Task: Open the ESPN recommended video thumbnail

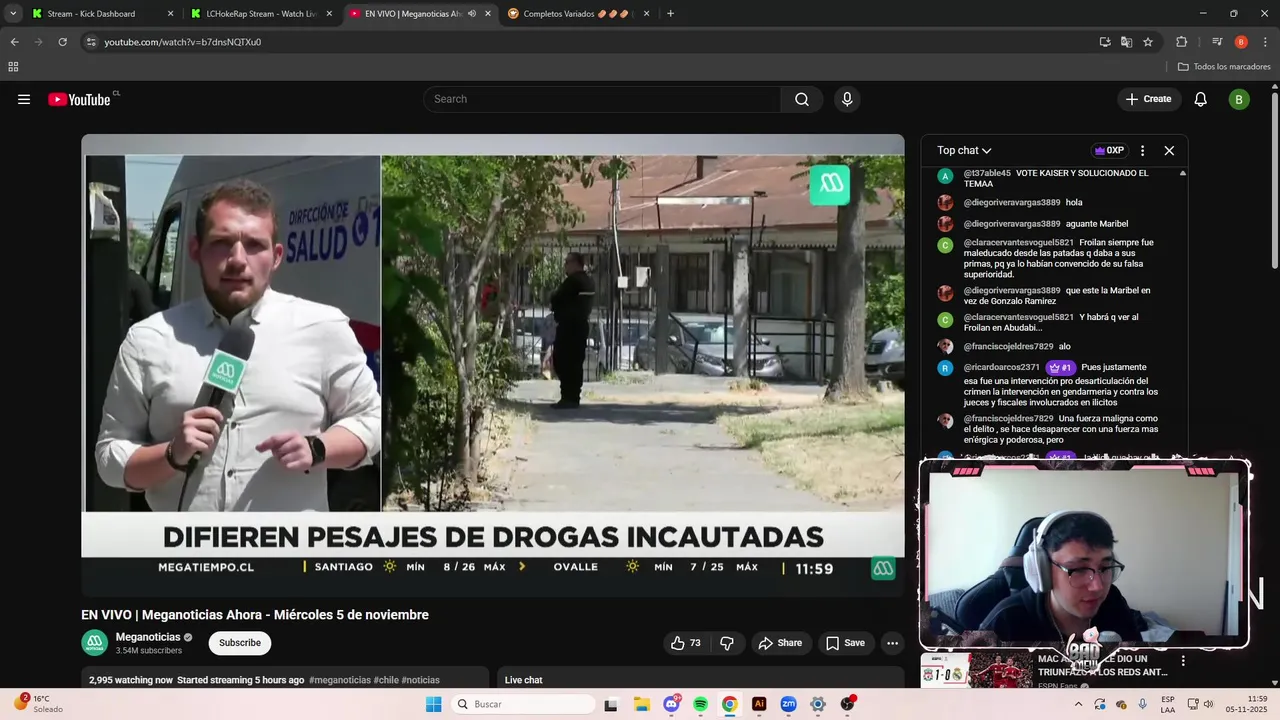Action: (x=977, y=671)
